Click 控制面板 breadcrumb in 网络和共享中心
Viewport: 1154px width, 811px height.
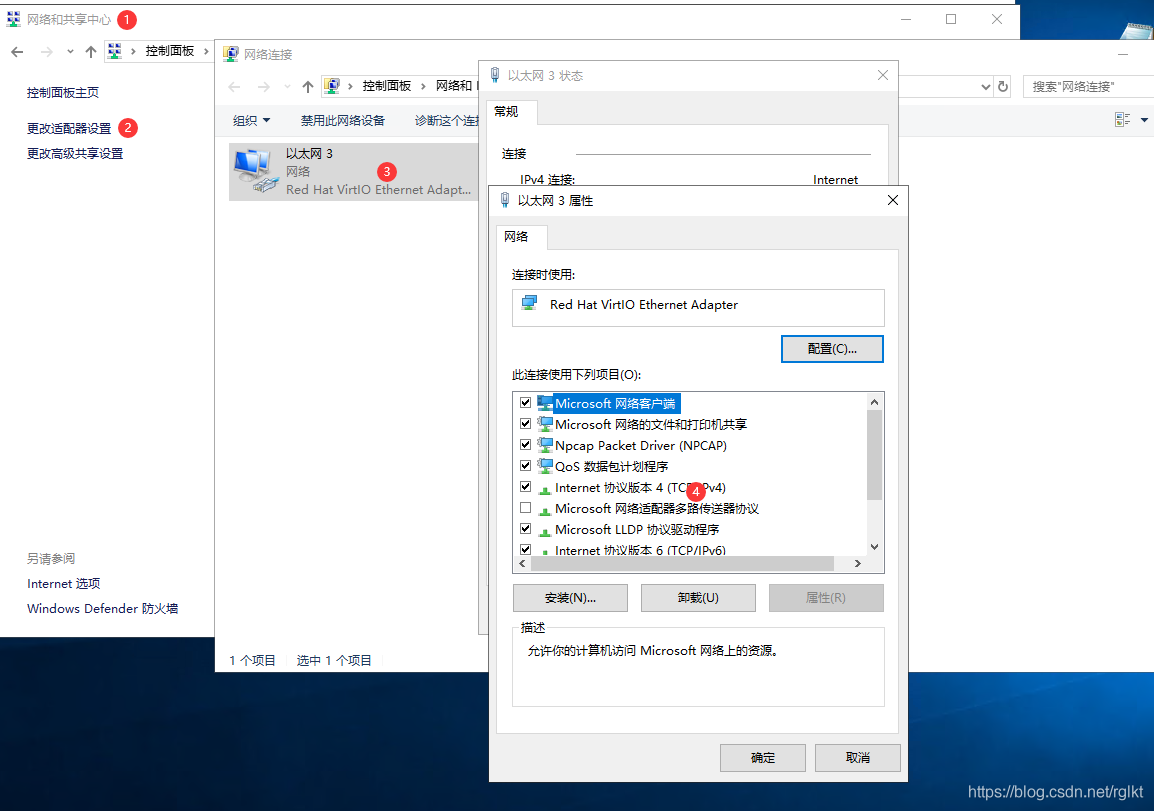point(169,51)
